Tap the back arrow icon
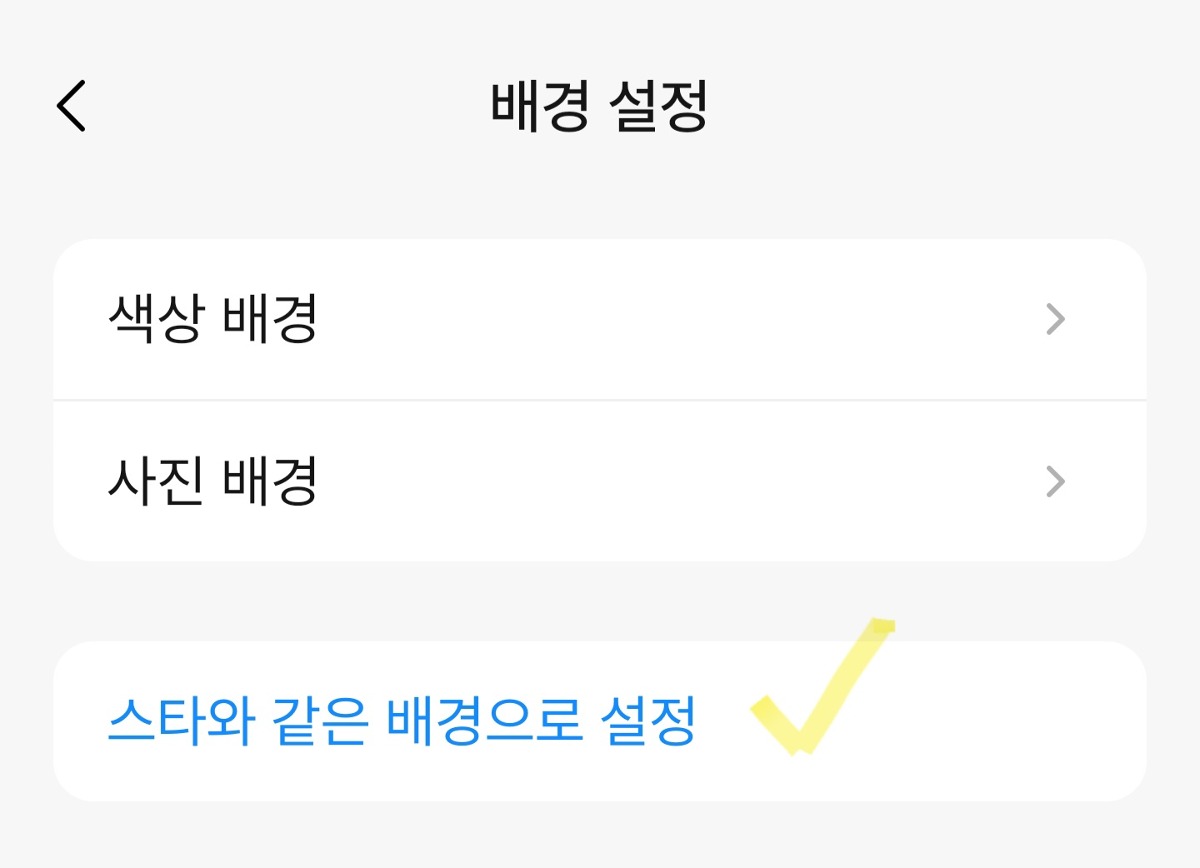Viewport: 1200px width, 868px height. pos(72,106)
